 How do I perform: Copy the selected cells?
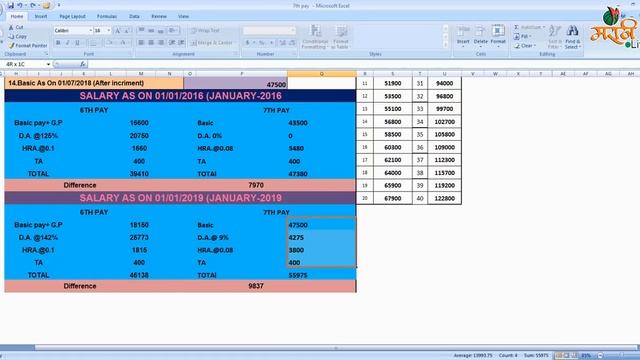tap(18, 36)
